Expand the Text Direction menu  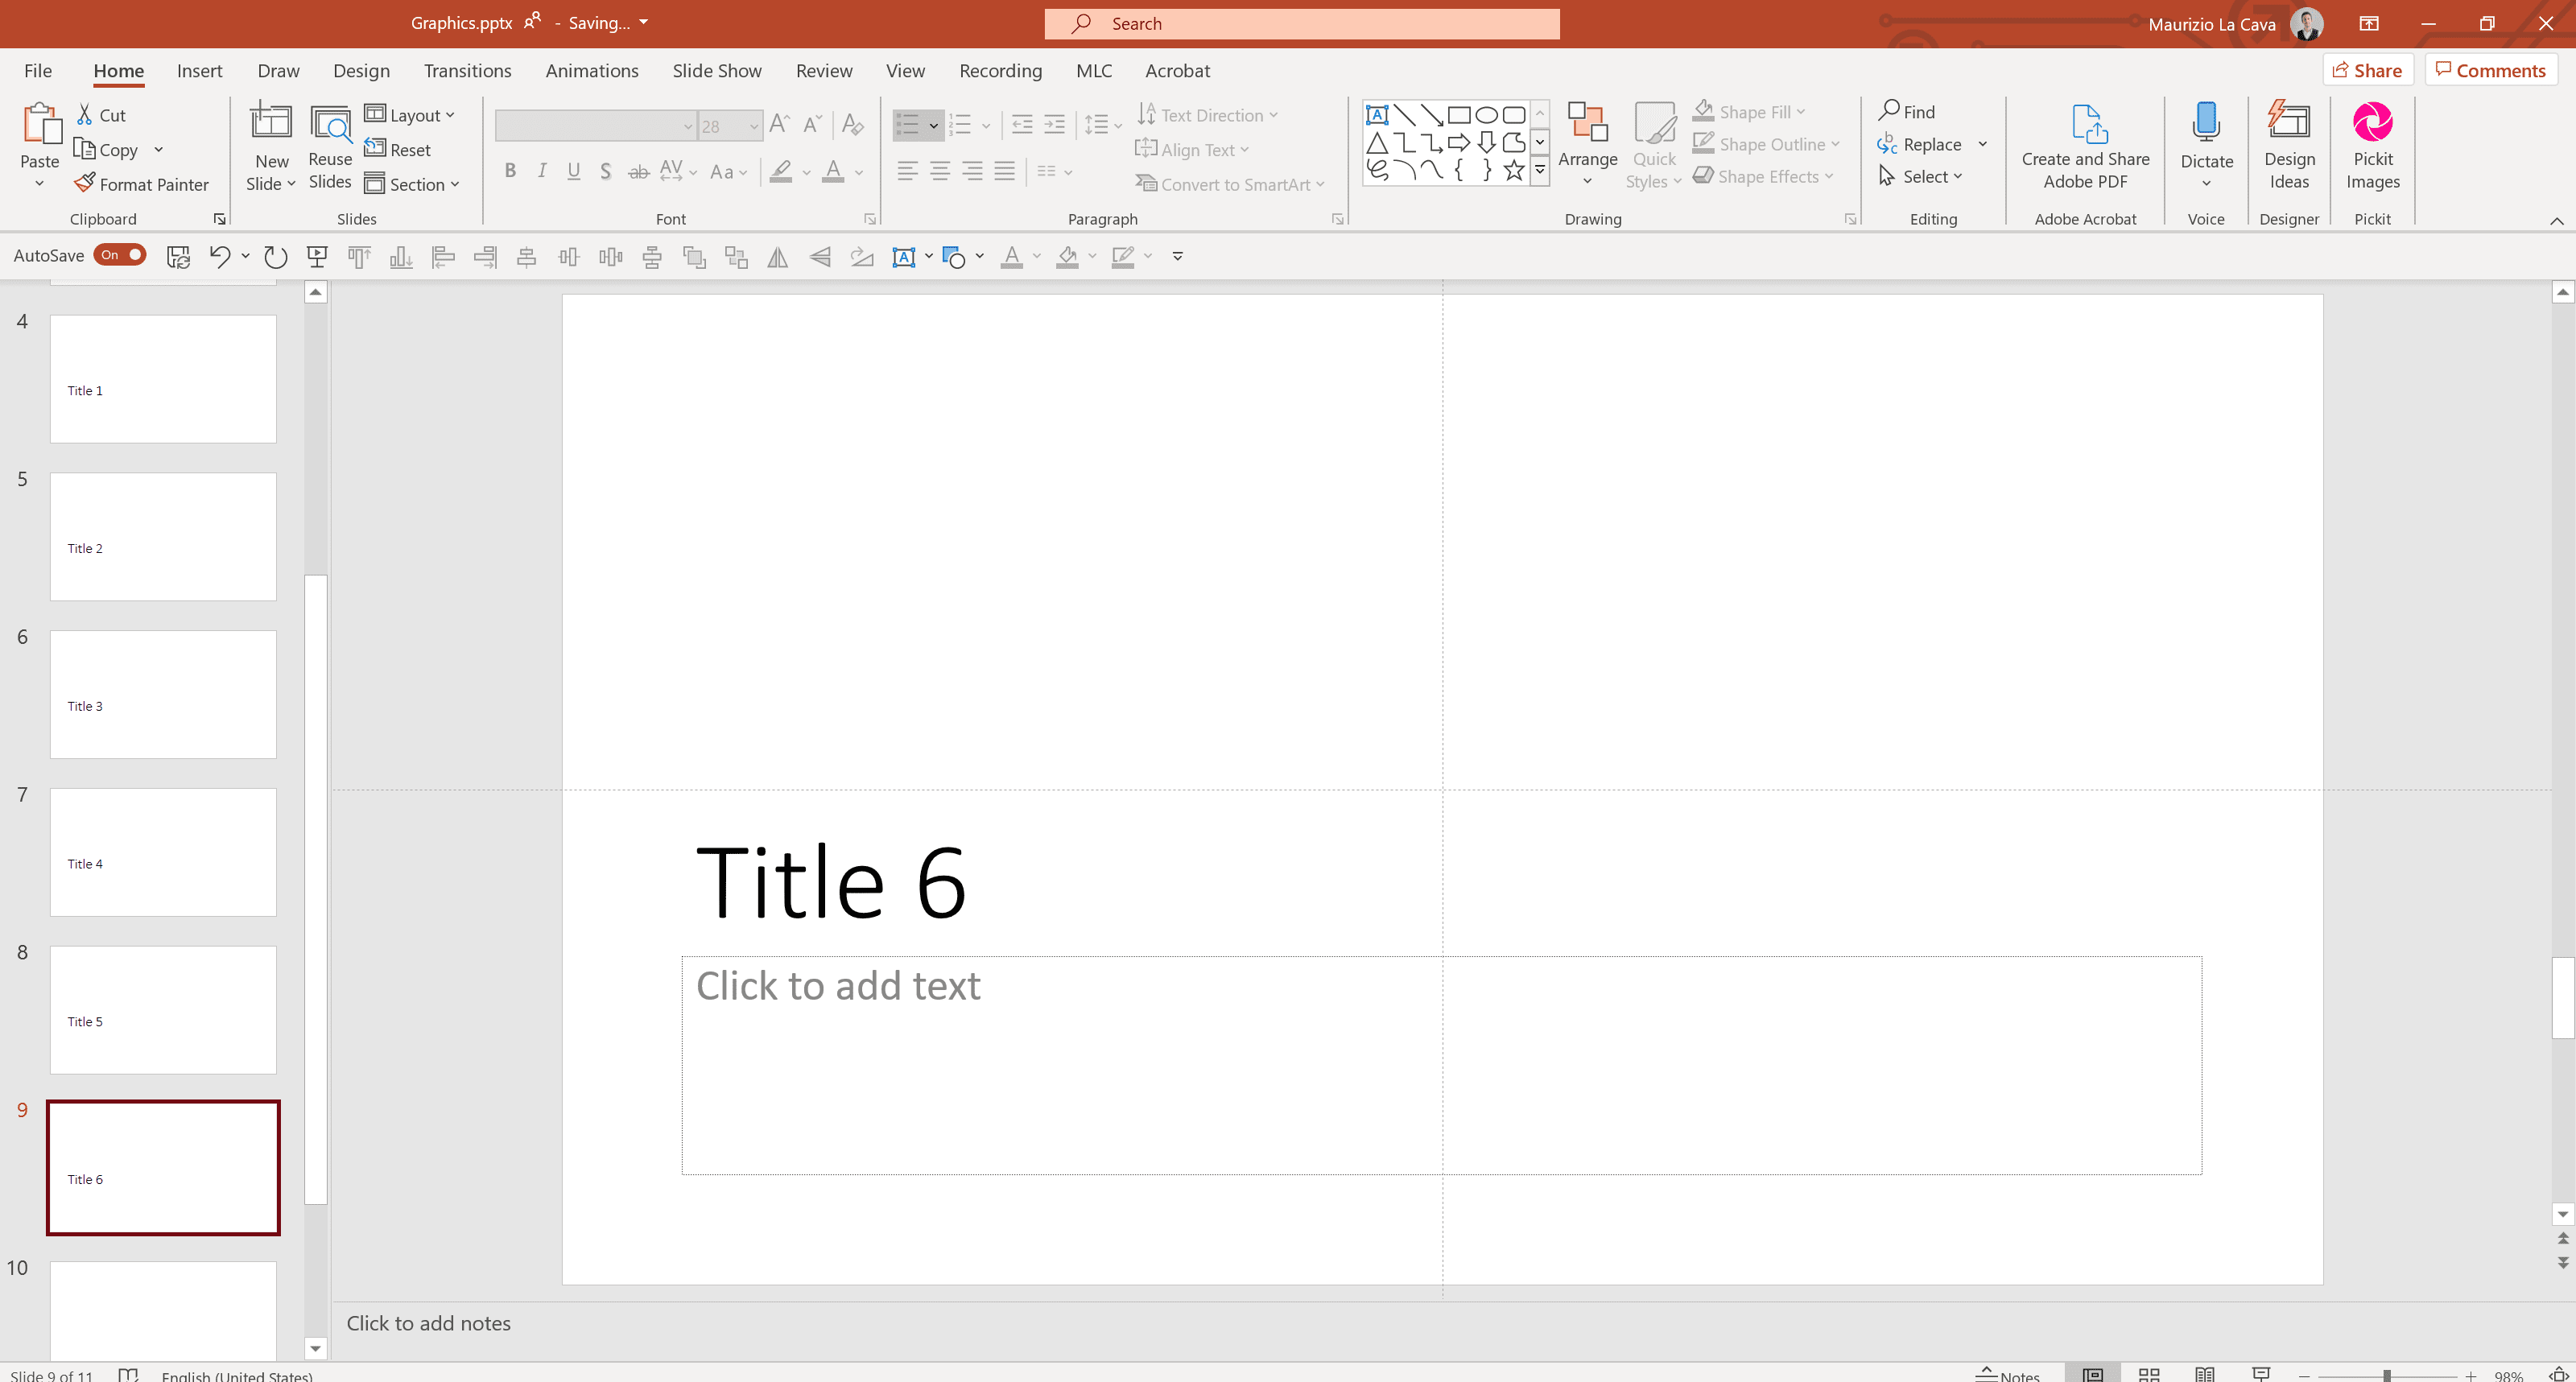pos(1208,115)
